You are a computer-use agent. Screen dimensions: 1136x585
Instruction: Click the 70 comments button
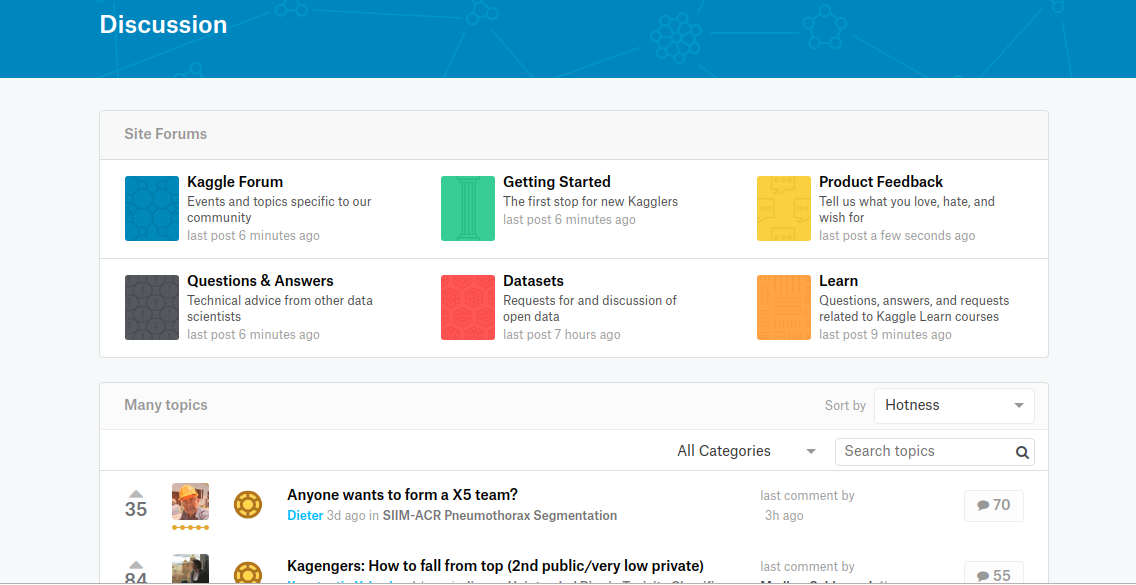click(x=993, y=506)
